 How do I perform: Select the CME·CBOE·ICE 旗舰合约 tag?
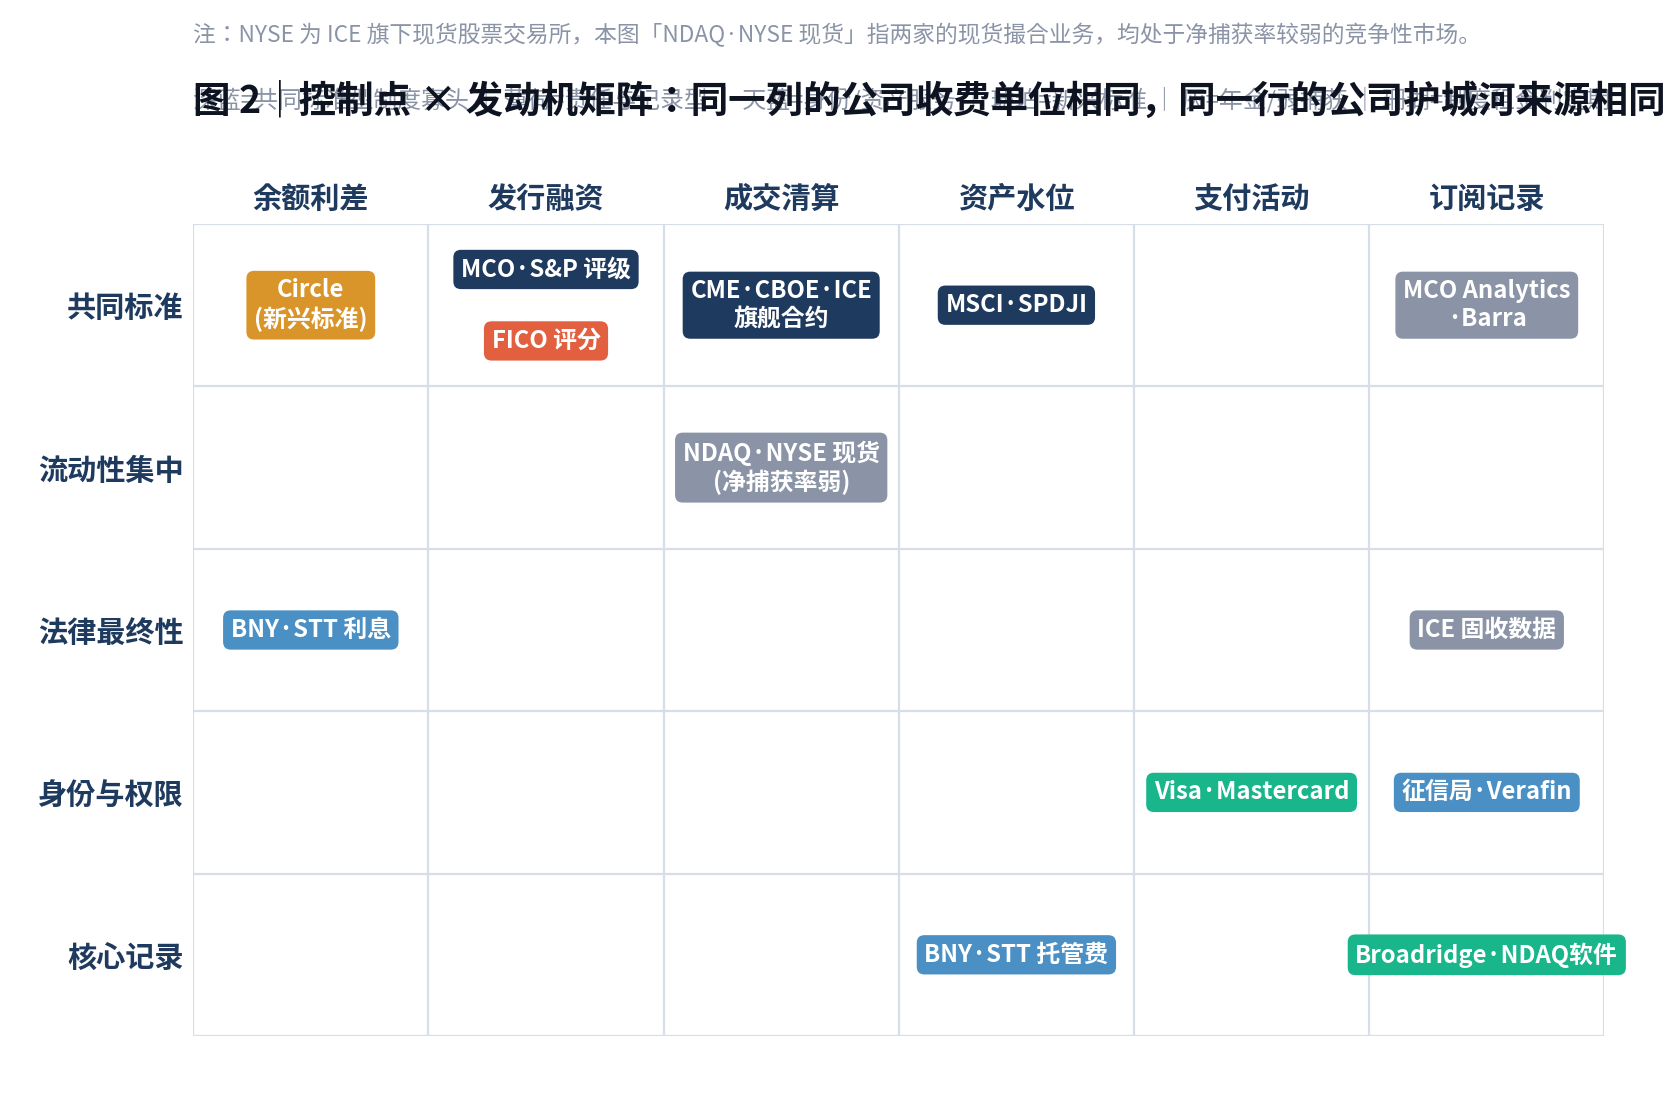click(x=781, y=305)
